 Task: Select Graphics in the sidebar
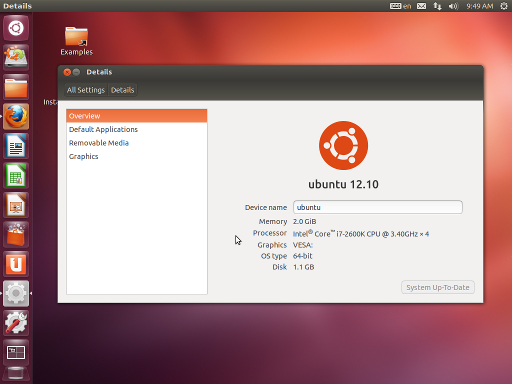point(137,156)
